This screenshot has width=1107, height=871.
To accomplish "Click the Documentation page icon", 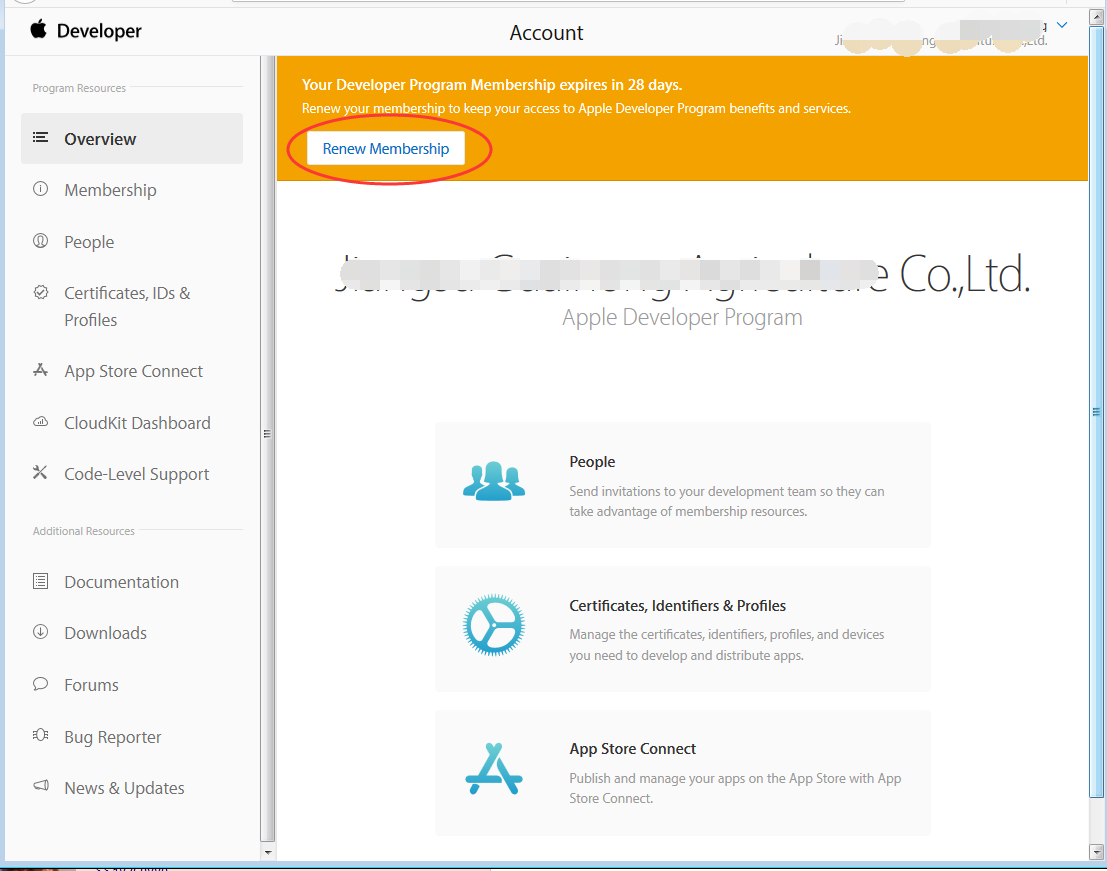I will tap(41, 581).
